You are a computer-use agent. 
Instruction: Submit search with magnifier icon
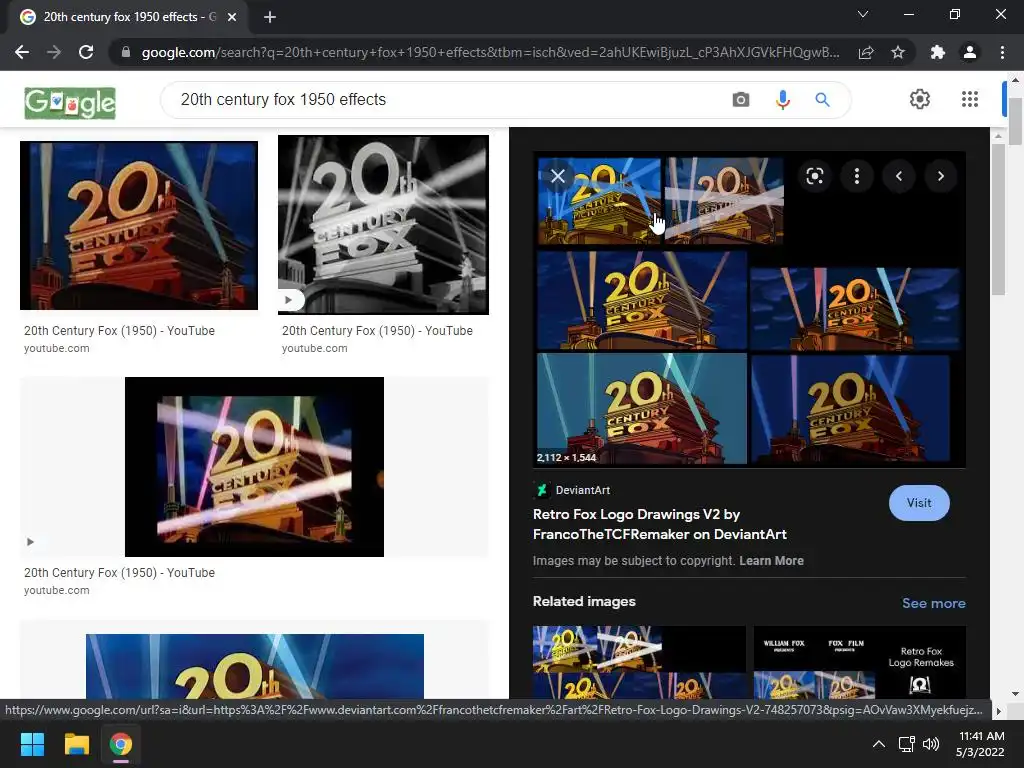coord(823,100)
